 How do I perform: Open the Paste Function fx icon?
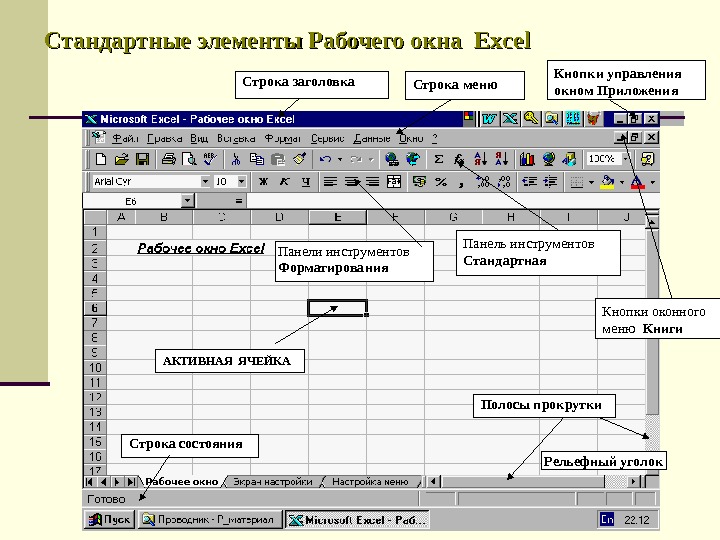tap(459, 159)
